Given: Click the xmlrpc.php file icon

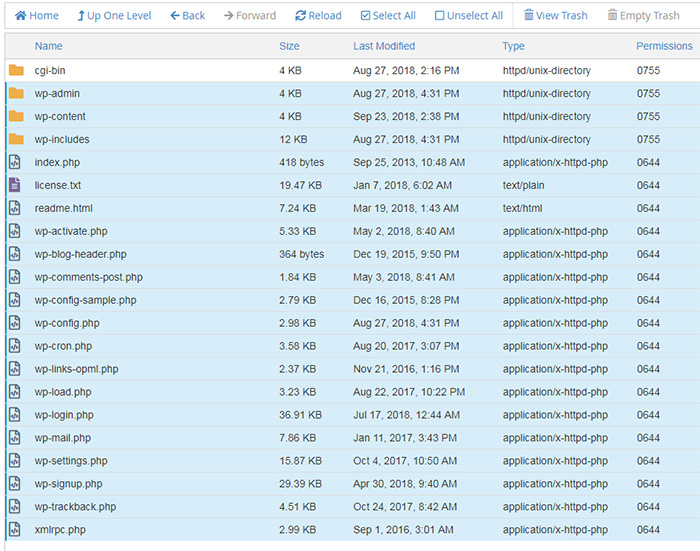Looking at the screenshot, I should tap(15, 530).
